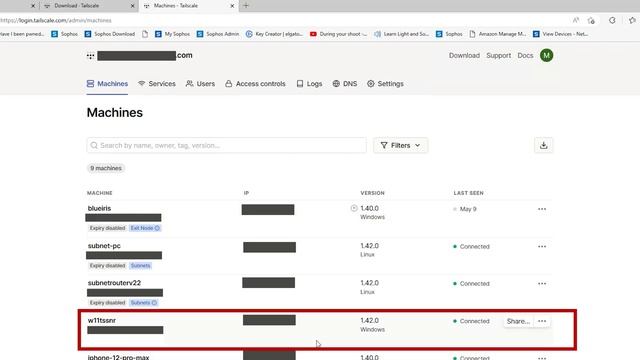Export machines with the download icon button
The height and width of the screenshot is (360, 640).
(x=543, y=145)
